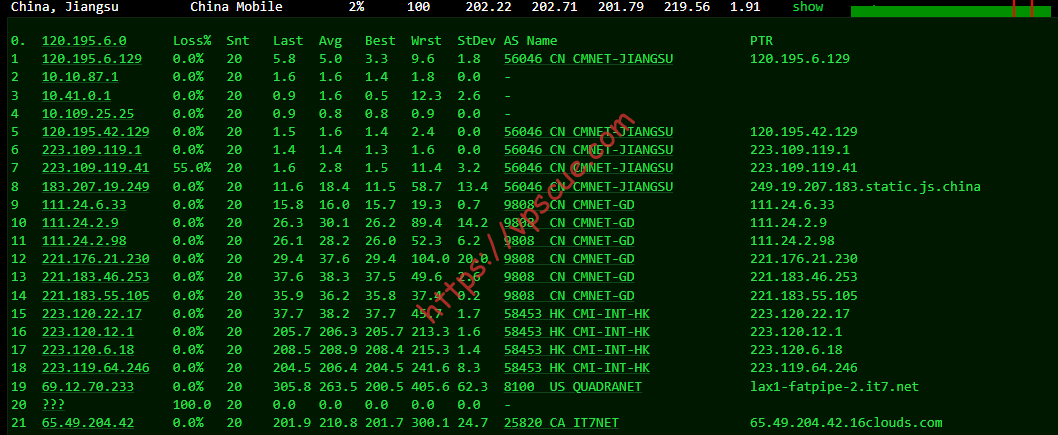The width and height of the screenshot is (1058, 435).
Task: Click the 'show' link in top row
Action: (808, 7)
